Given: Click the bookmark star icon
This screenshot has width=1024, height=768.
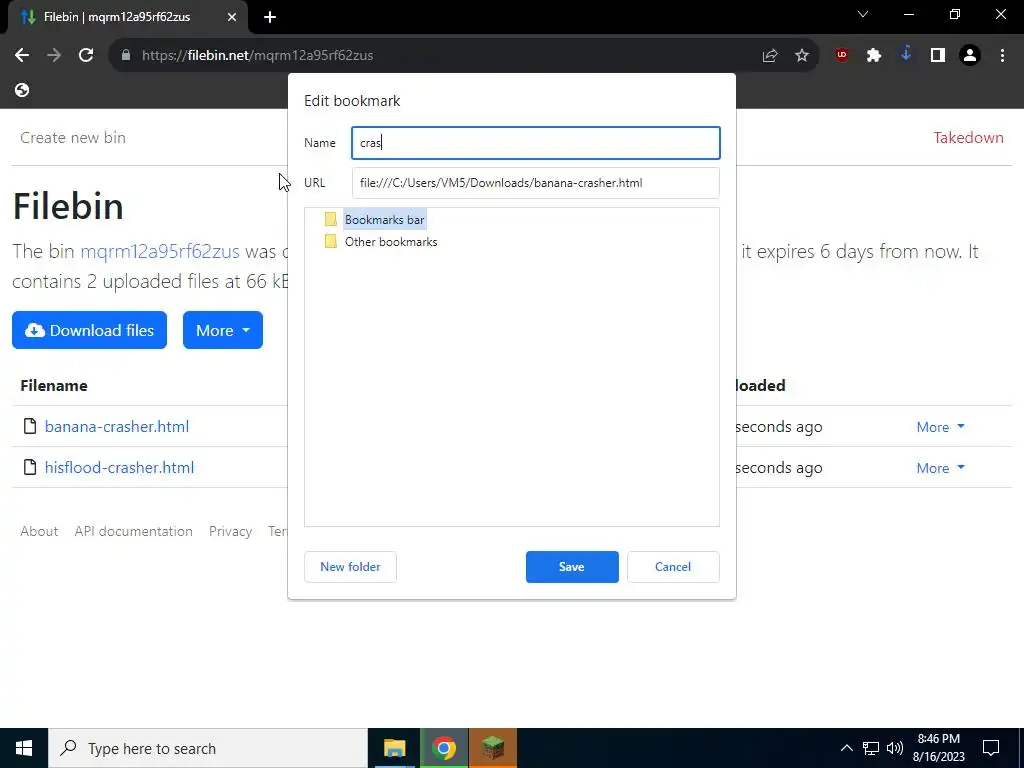Looking at the screenshot, I should [x=802, y=56].
